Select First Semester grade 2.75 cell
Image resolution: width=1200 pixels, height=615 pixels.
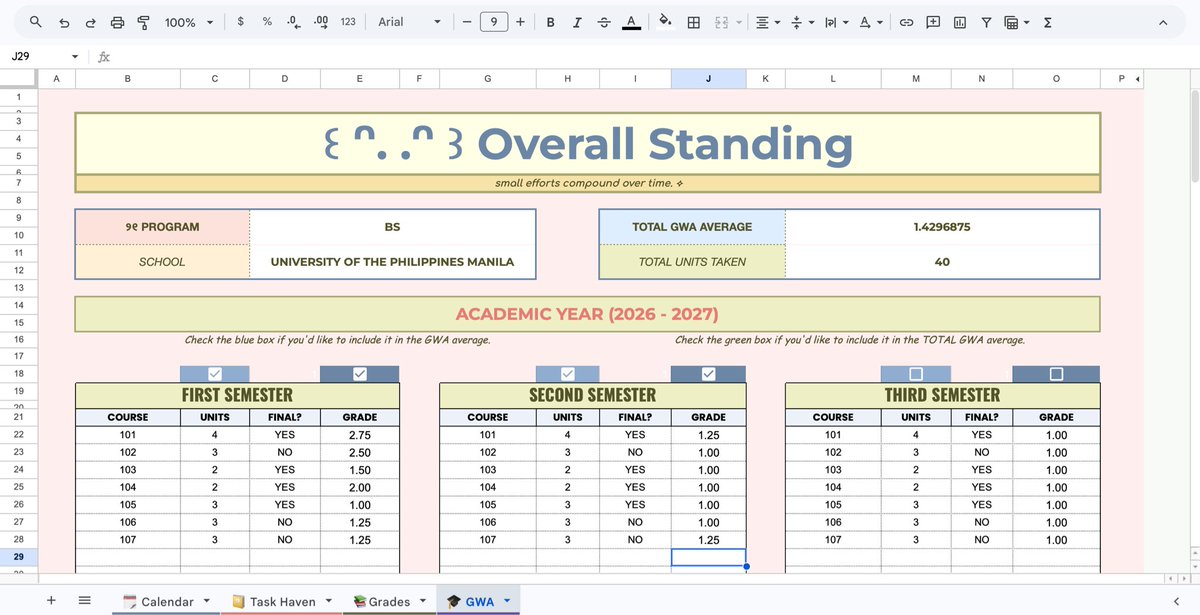(360, 435)
